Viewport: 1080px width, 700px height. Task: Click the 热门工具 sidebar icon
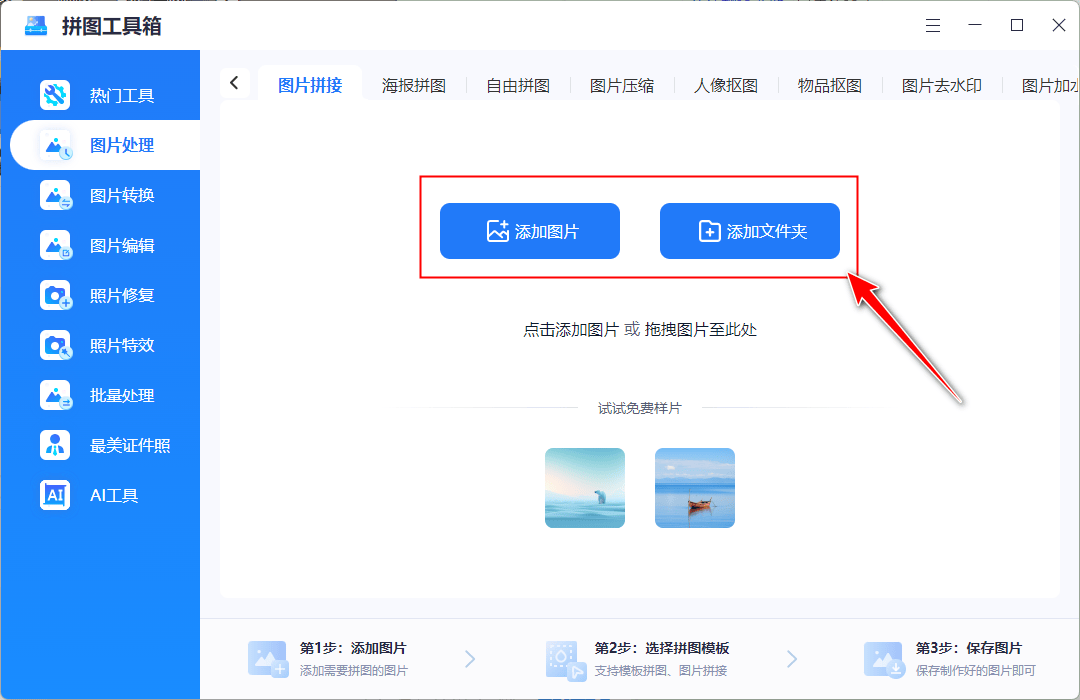click(x=55, y=95)
